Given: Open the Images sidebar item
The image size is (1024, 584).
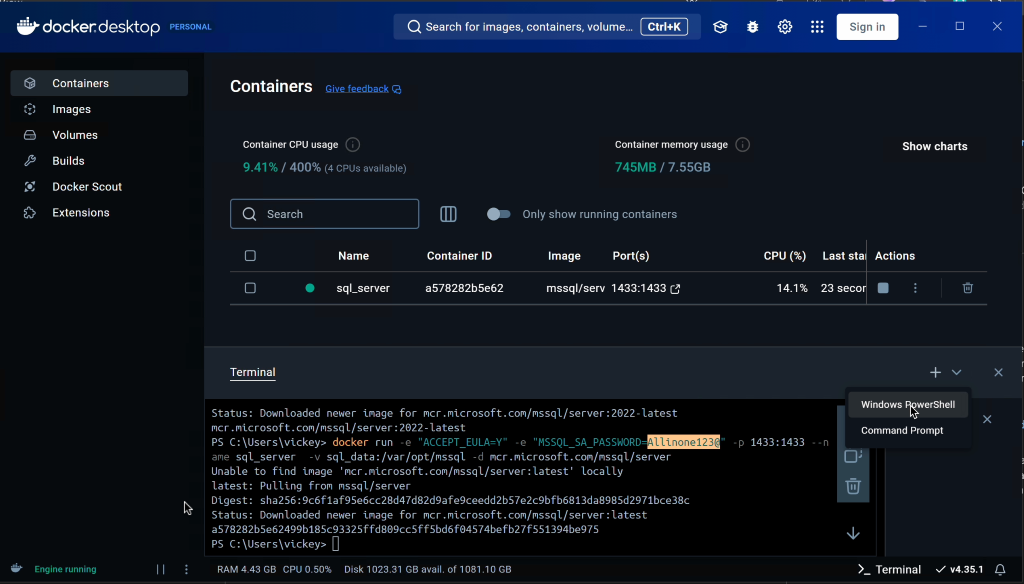Looking at the screenshot, I should 99,109.
